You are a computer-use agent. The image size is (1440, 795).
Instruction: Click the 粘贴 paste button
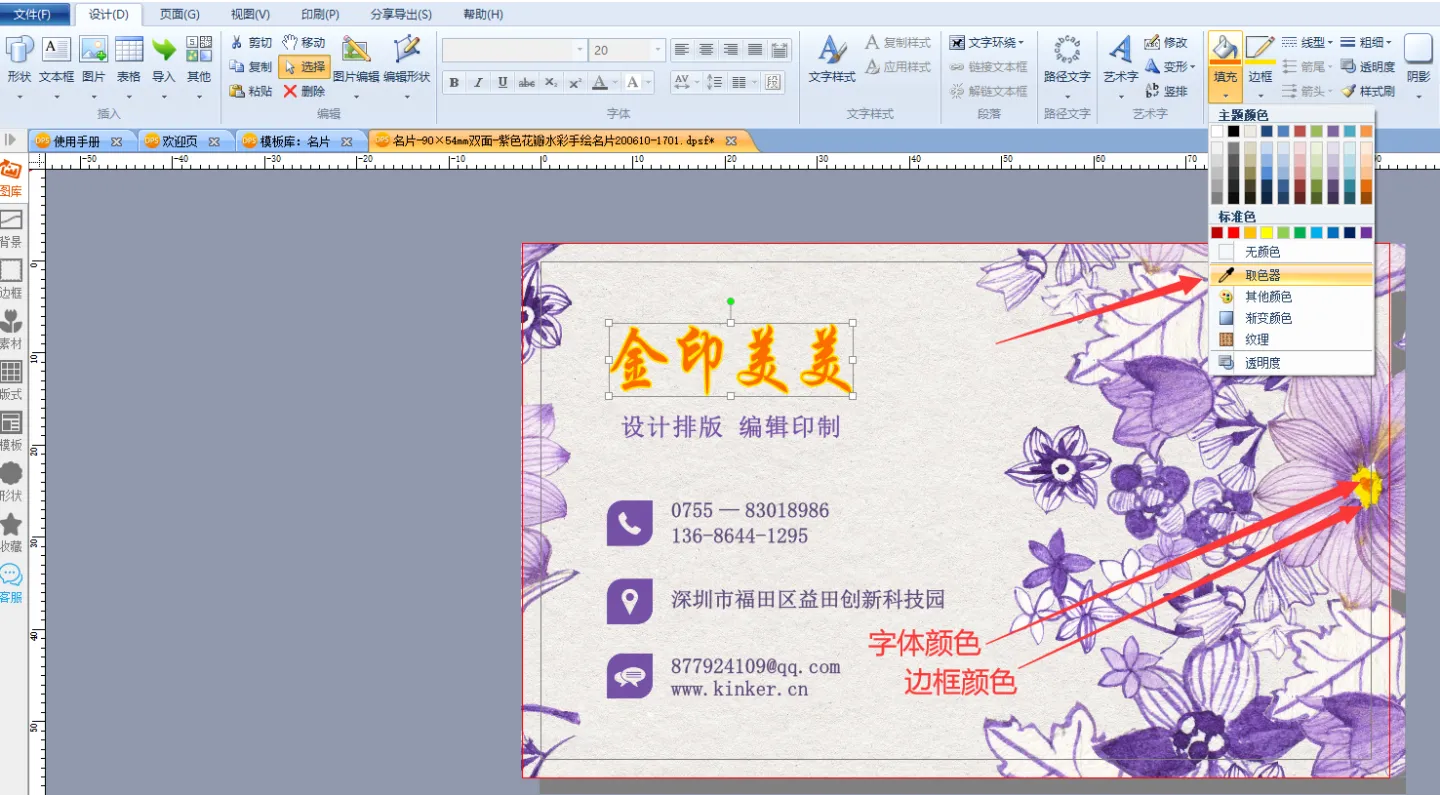pyautogui.click(x=250, y=91)
